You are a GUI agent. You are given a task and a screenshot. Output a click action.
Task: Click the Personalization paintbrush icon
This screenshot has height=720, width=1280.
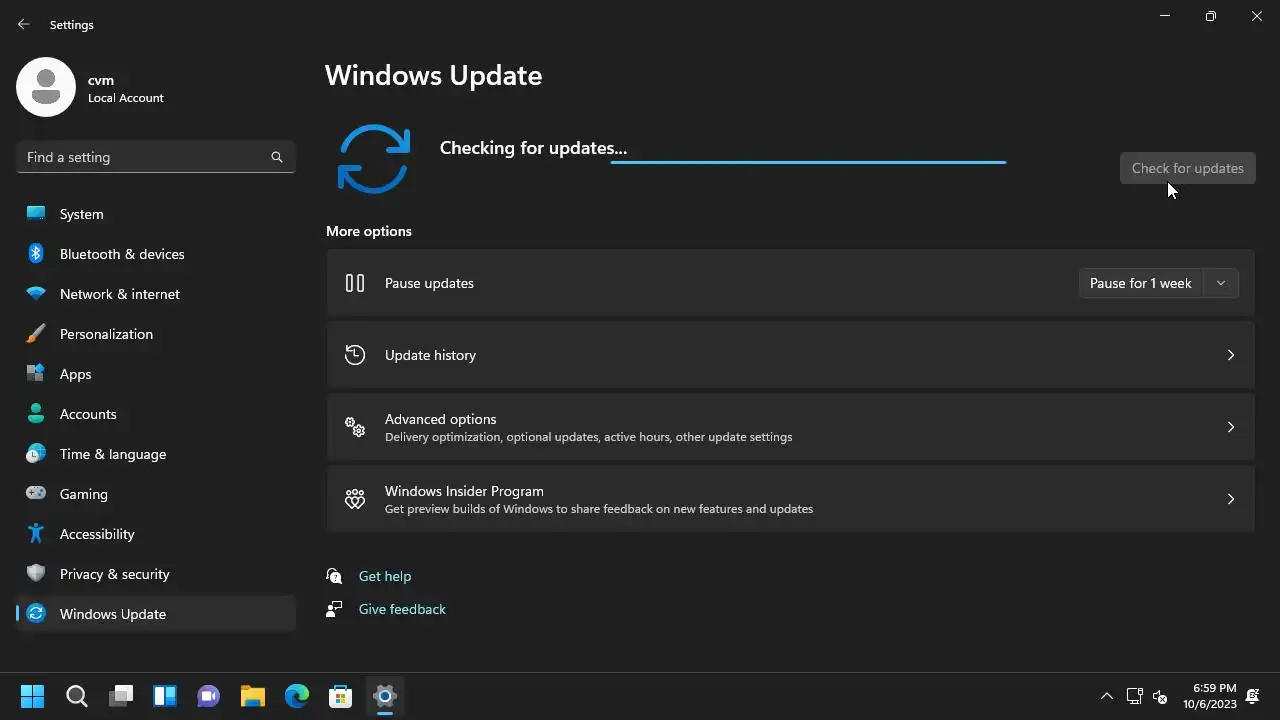pos(36,334)
